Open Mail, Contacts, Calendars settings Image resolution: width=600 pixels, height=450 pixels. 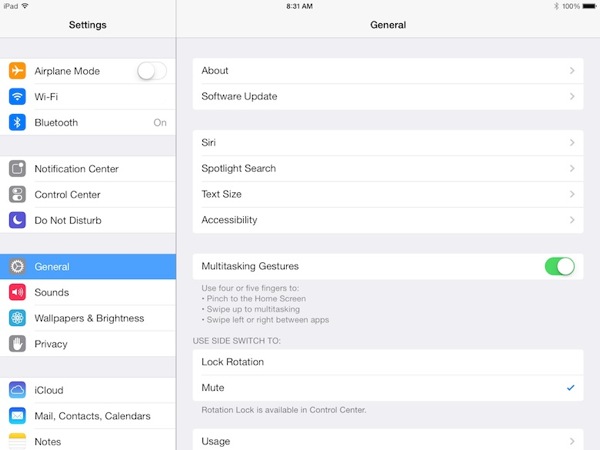tap(92, 416)
